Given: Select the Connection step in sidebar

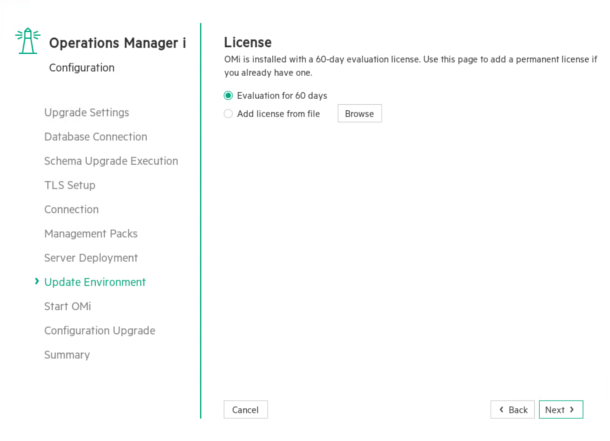Looking at the screenshot, I should coord(72,209).
